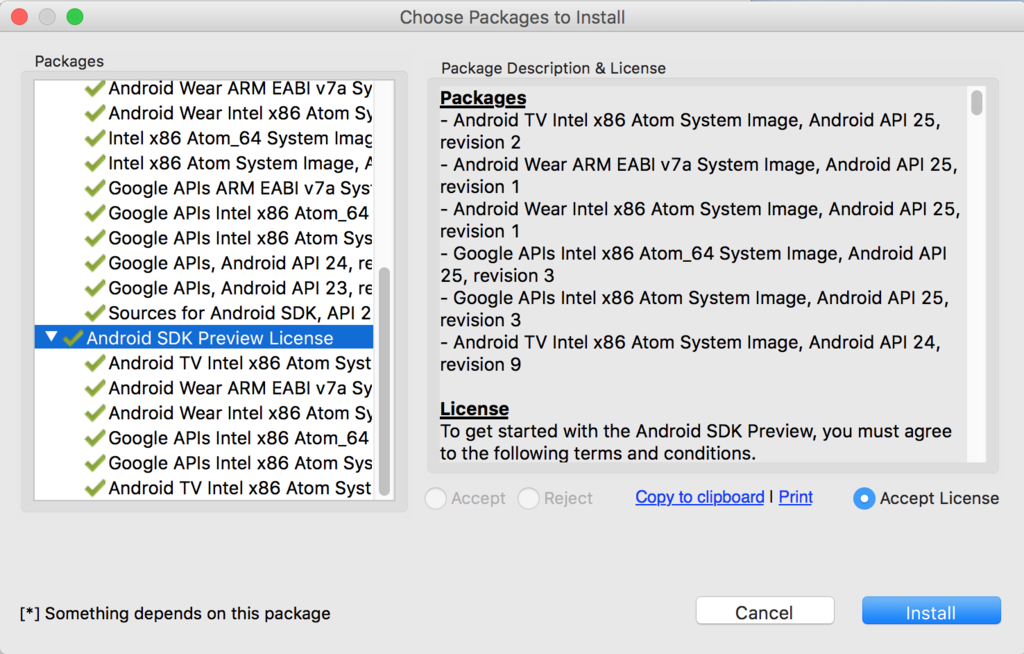1024x654 pixels.
Task: Collapse the Android SDK Preview License group
Action: point(52,338)
